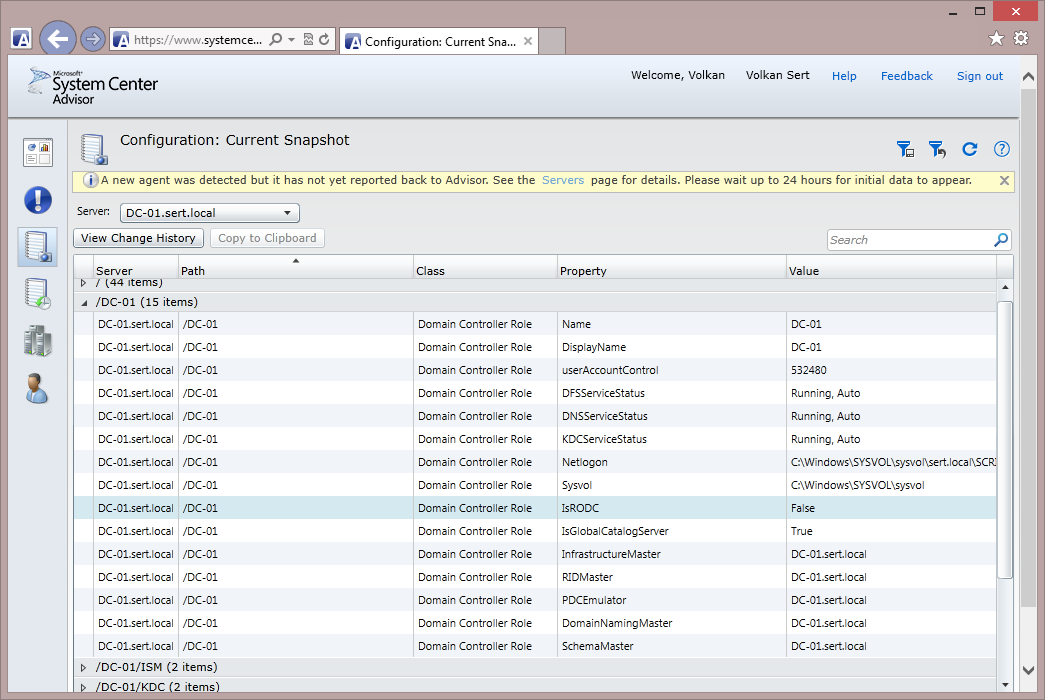The height and width of the screenshot is (700, 1045).
Task: Open the Alerts exclamation sidebar icon
Action: tap(38, 200)
